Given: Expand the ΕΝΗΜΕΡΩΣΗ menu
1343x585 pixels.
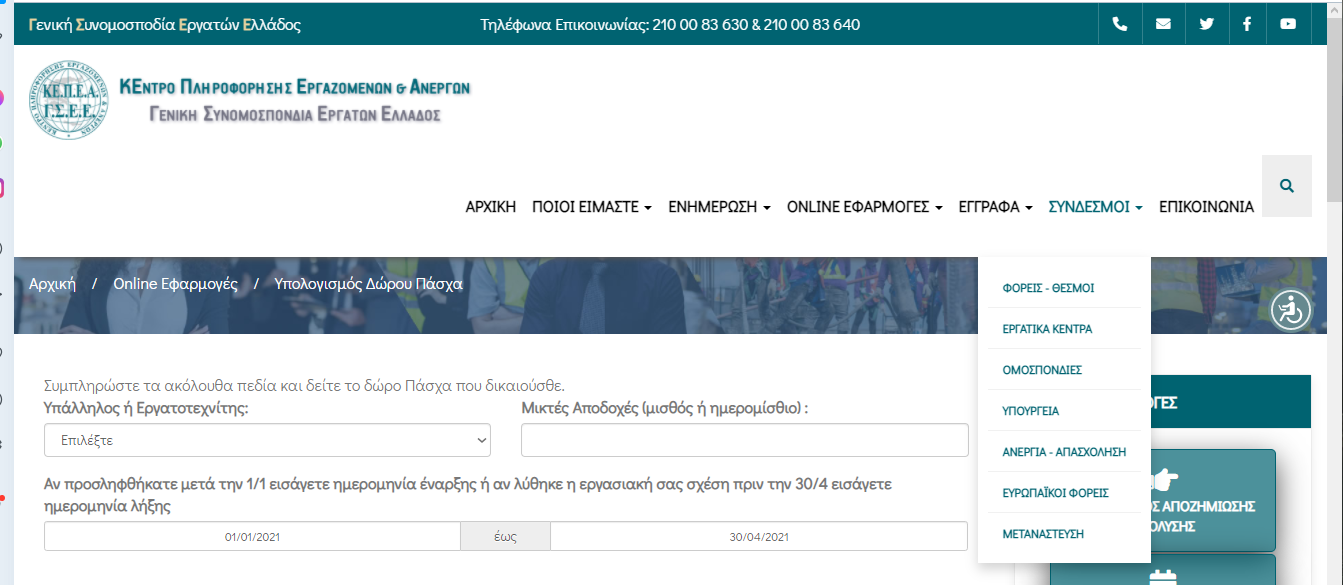Looking at the screenshot, I should [719, 207].
